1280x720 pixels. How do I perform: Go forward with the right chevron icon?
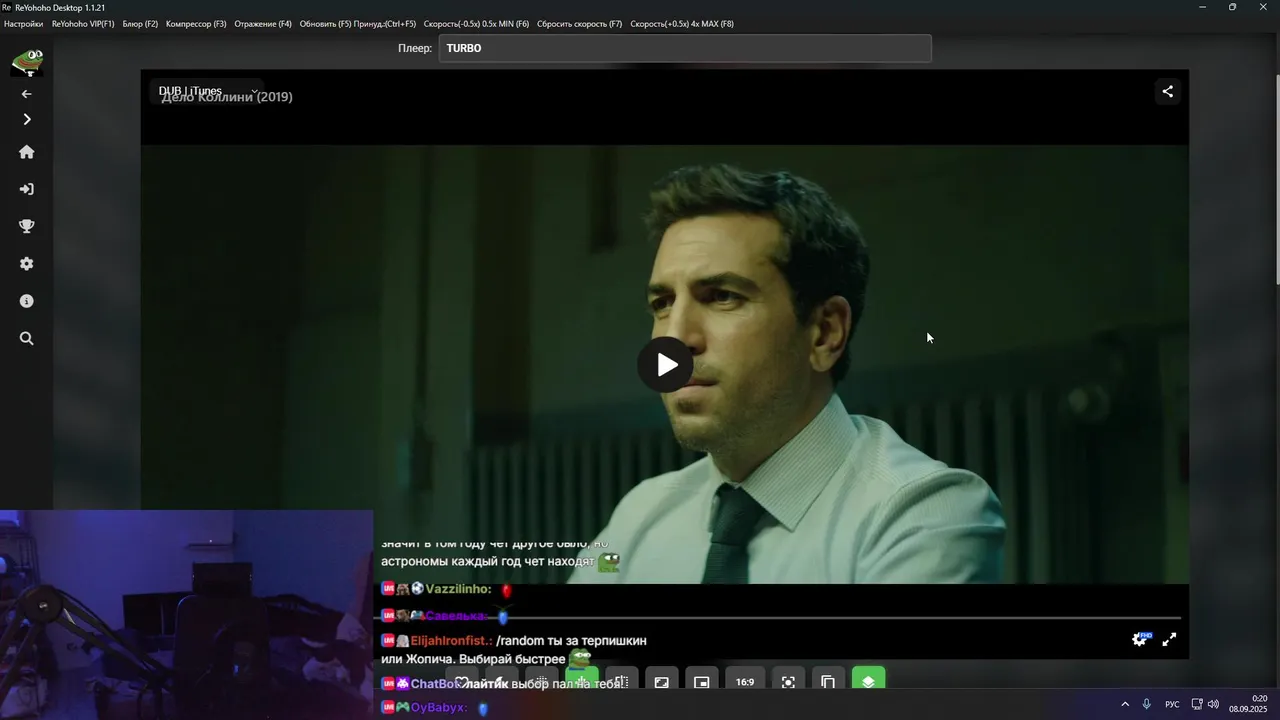[27, 119]
